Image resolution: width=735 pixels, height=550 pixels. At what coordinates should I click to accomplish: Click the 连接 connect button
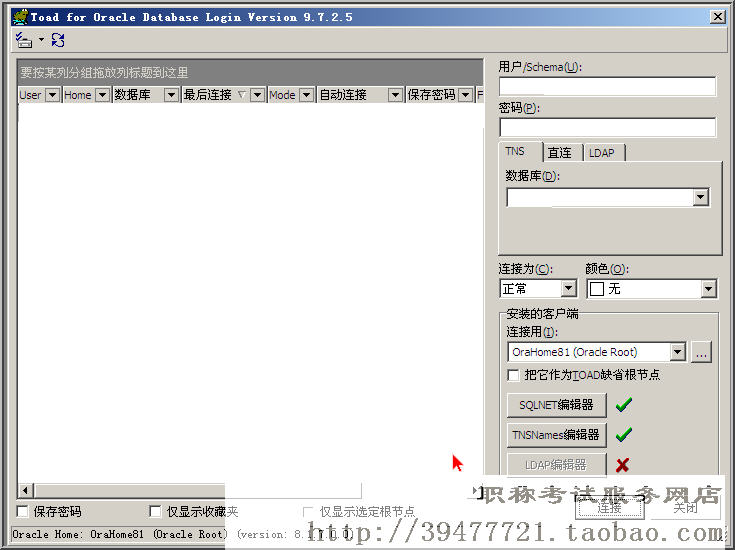point(609,508)
